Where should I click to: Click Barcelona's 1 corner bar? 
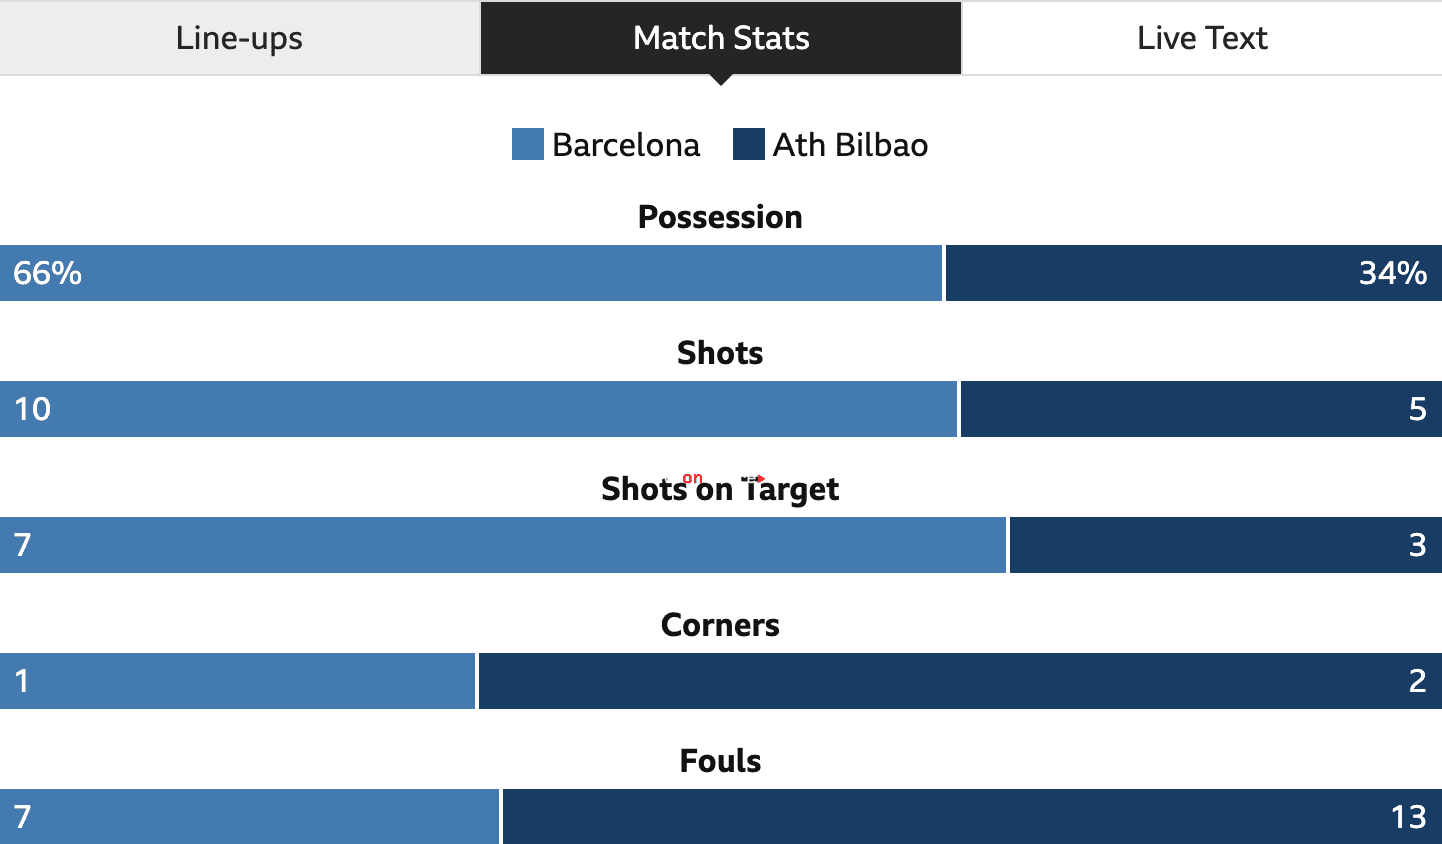point(237,681)
